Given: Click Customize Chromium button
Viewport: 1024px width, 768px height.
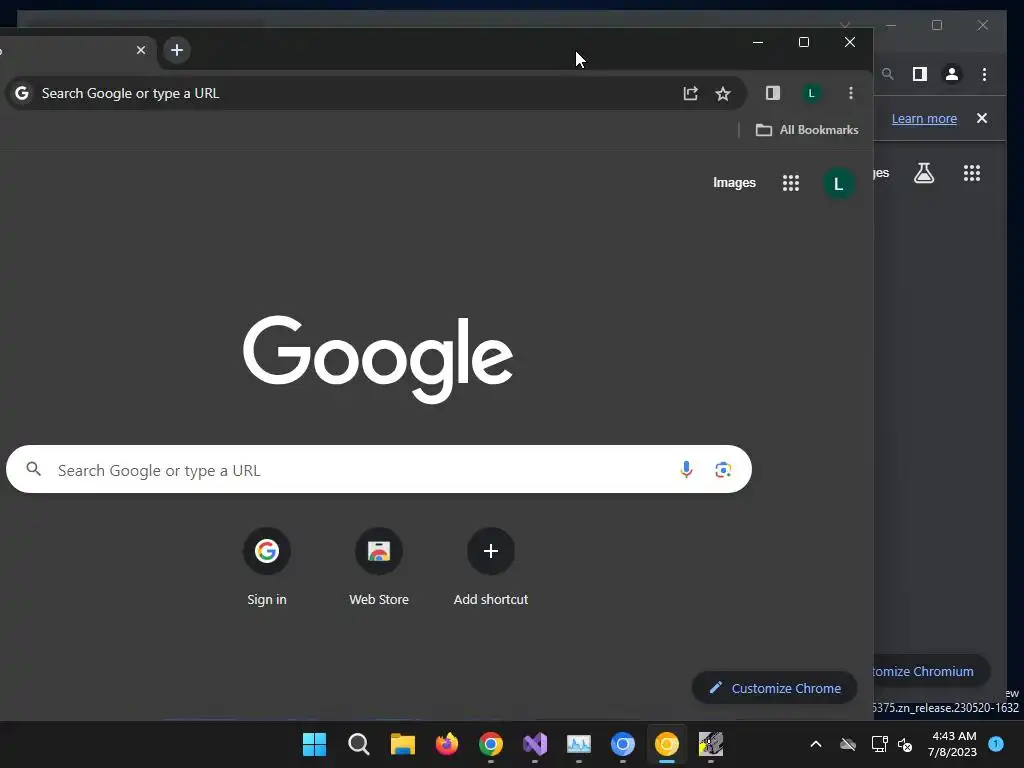Looking at the screenshot, I should tap(932, 671).
